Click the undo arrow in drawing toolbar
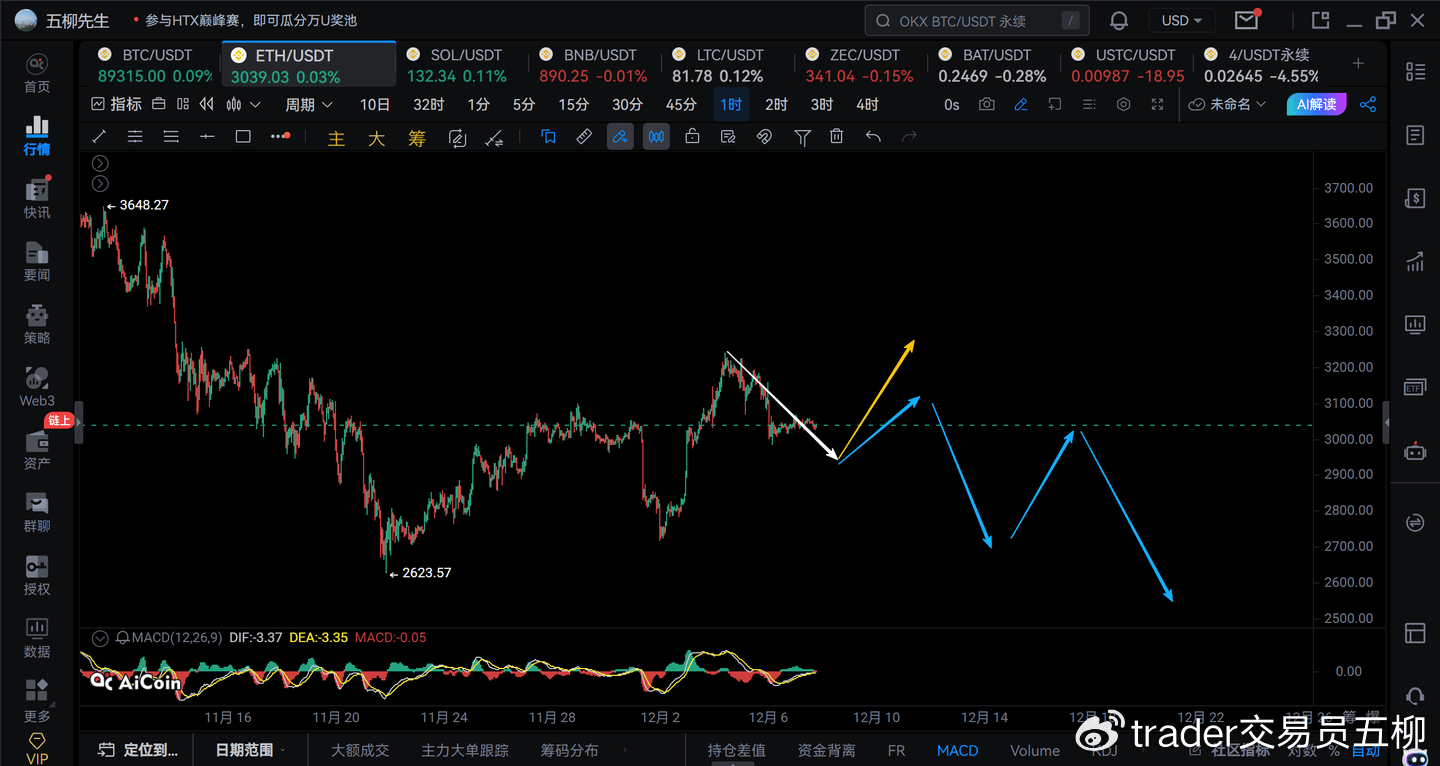The image size is (1440, 766). (873, 137)
